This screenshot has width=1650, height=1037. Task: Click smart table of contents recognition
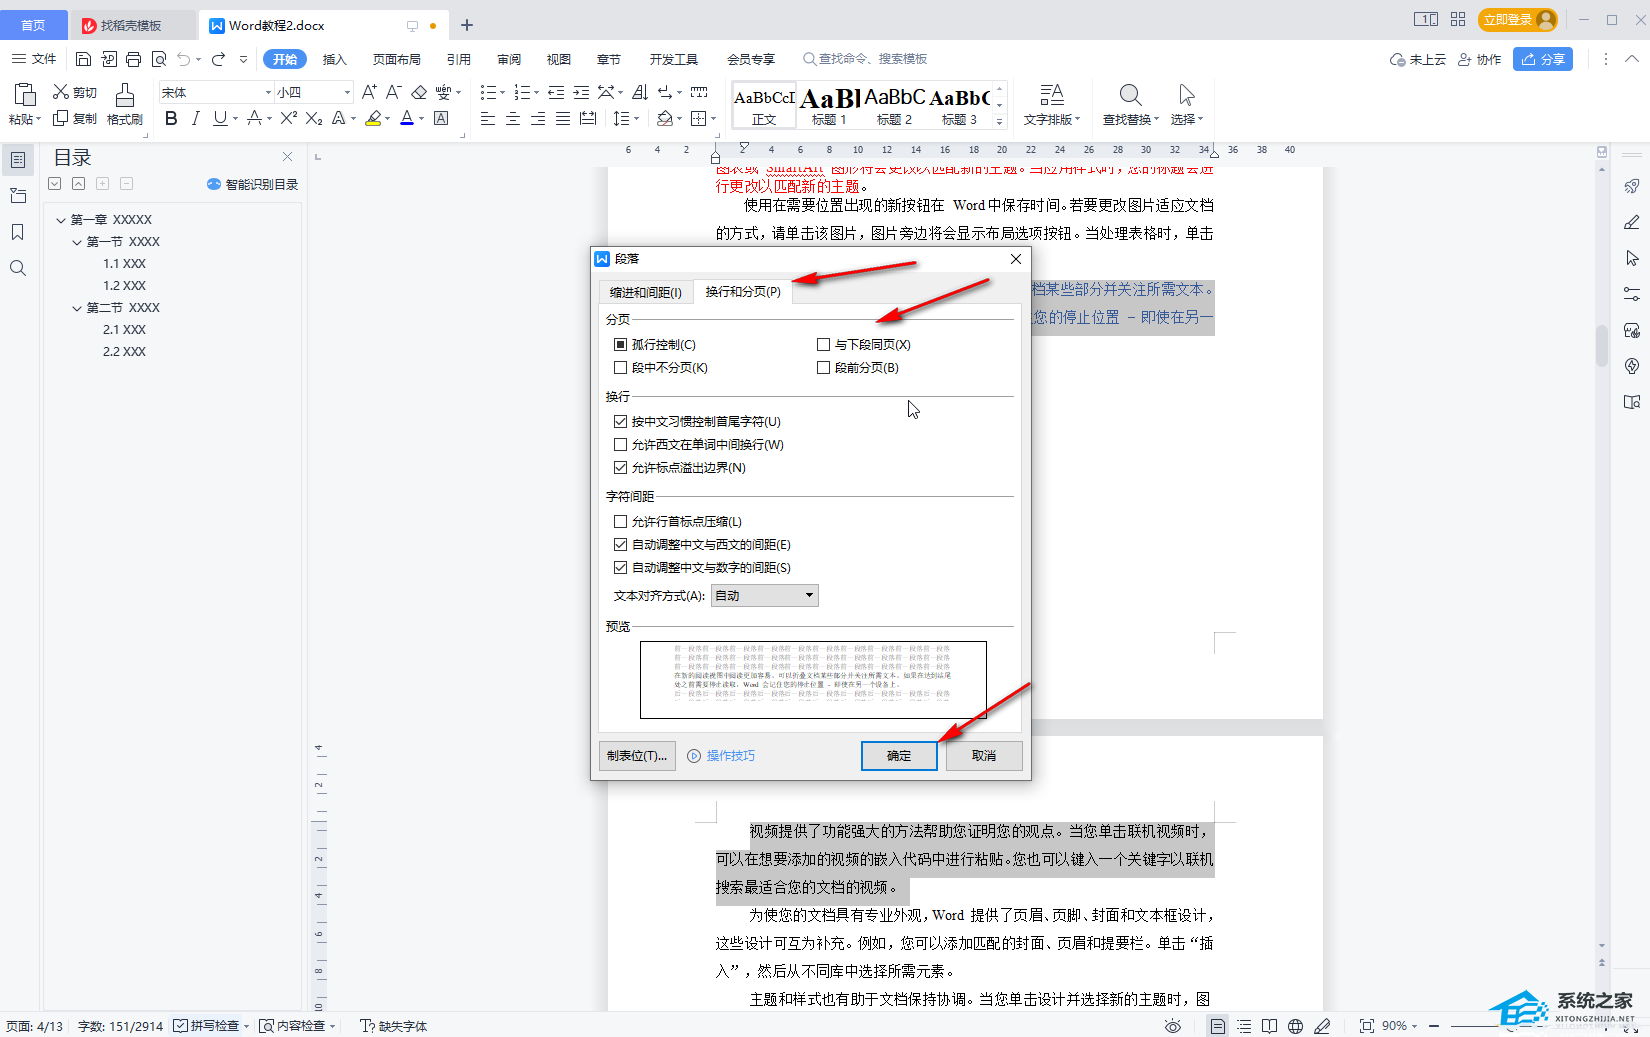pyautogui.click(x=252, y=184)
